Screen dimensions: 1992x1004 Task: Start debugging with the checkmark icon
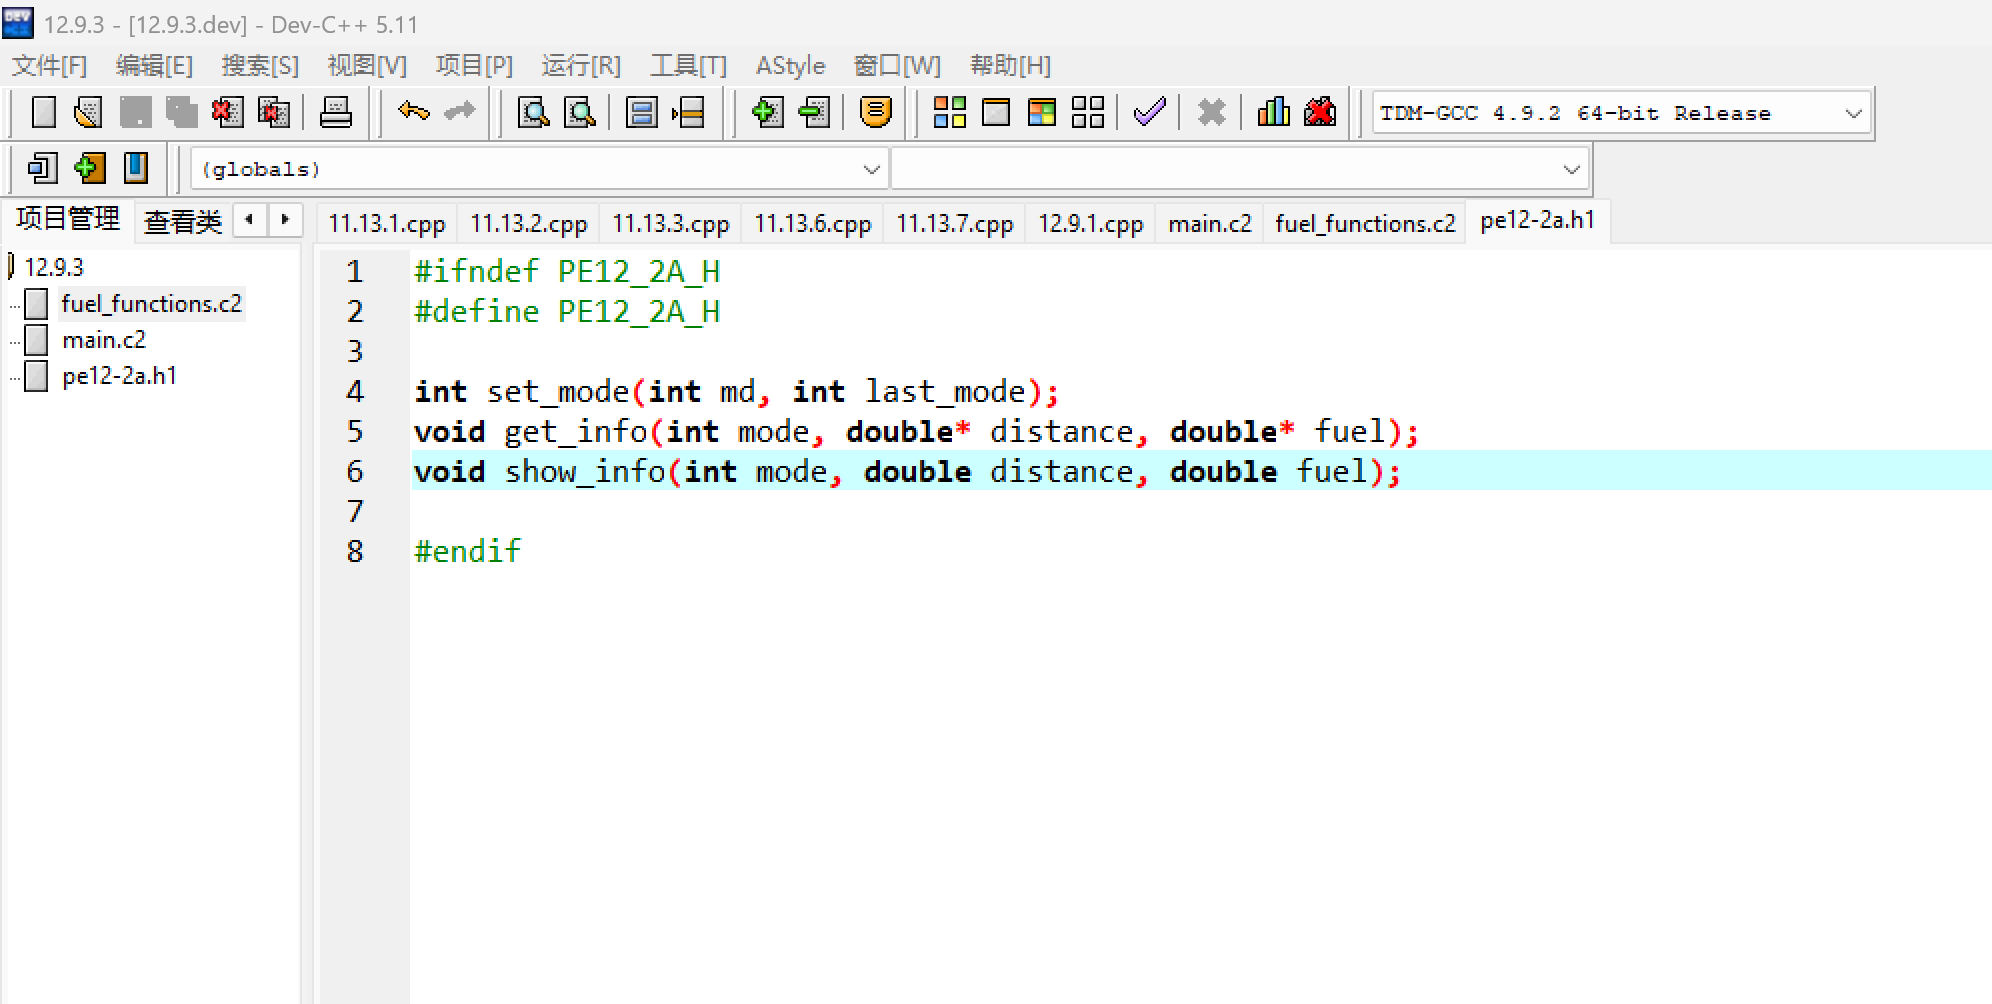pos(1150,112)
